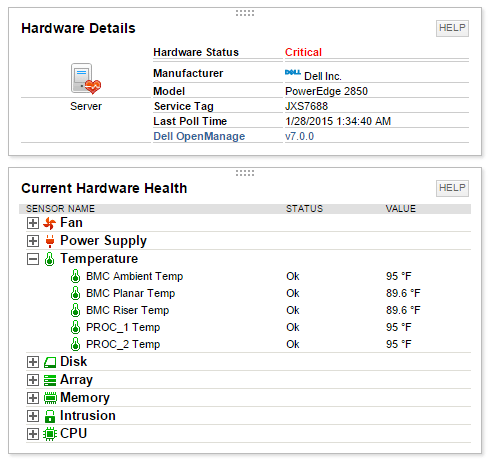The width and height of the screenshot is (491, 461).
Task: Expand the Memory sensor group
Action: 33,398
